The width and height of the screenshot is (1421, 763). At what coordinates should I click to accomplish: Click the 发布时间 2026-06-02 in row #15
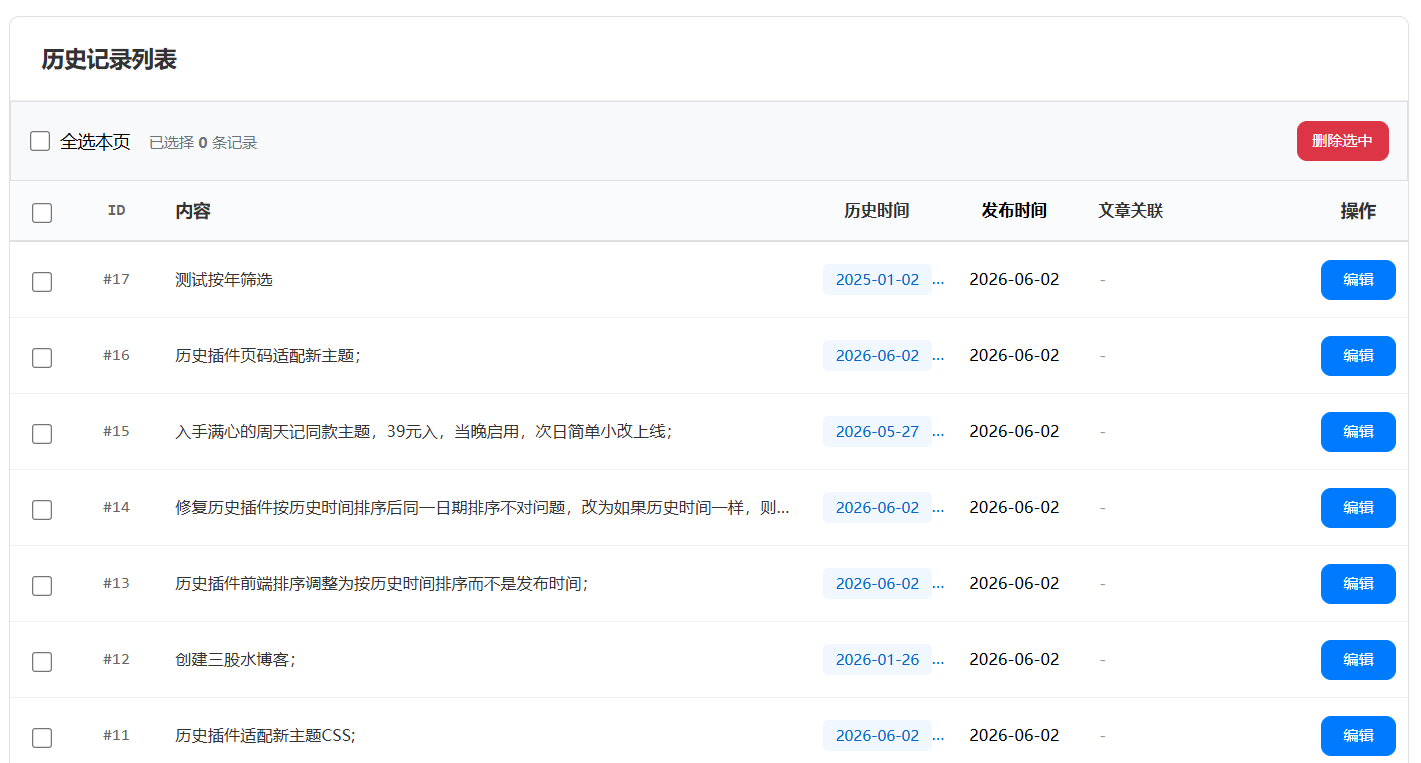pyautogui.click(x=1014, y=432)
